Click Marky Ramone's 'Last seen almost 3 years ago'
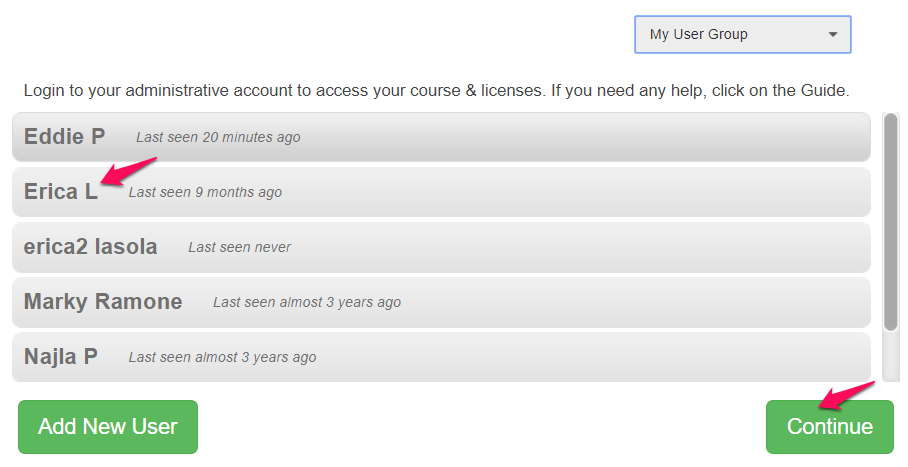Image resolution: width=908 pixels, height=467 pixels. [306, 303]
